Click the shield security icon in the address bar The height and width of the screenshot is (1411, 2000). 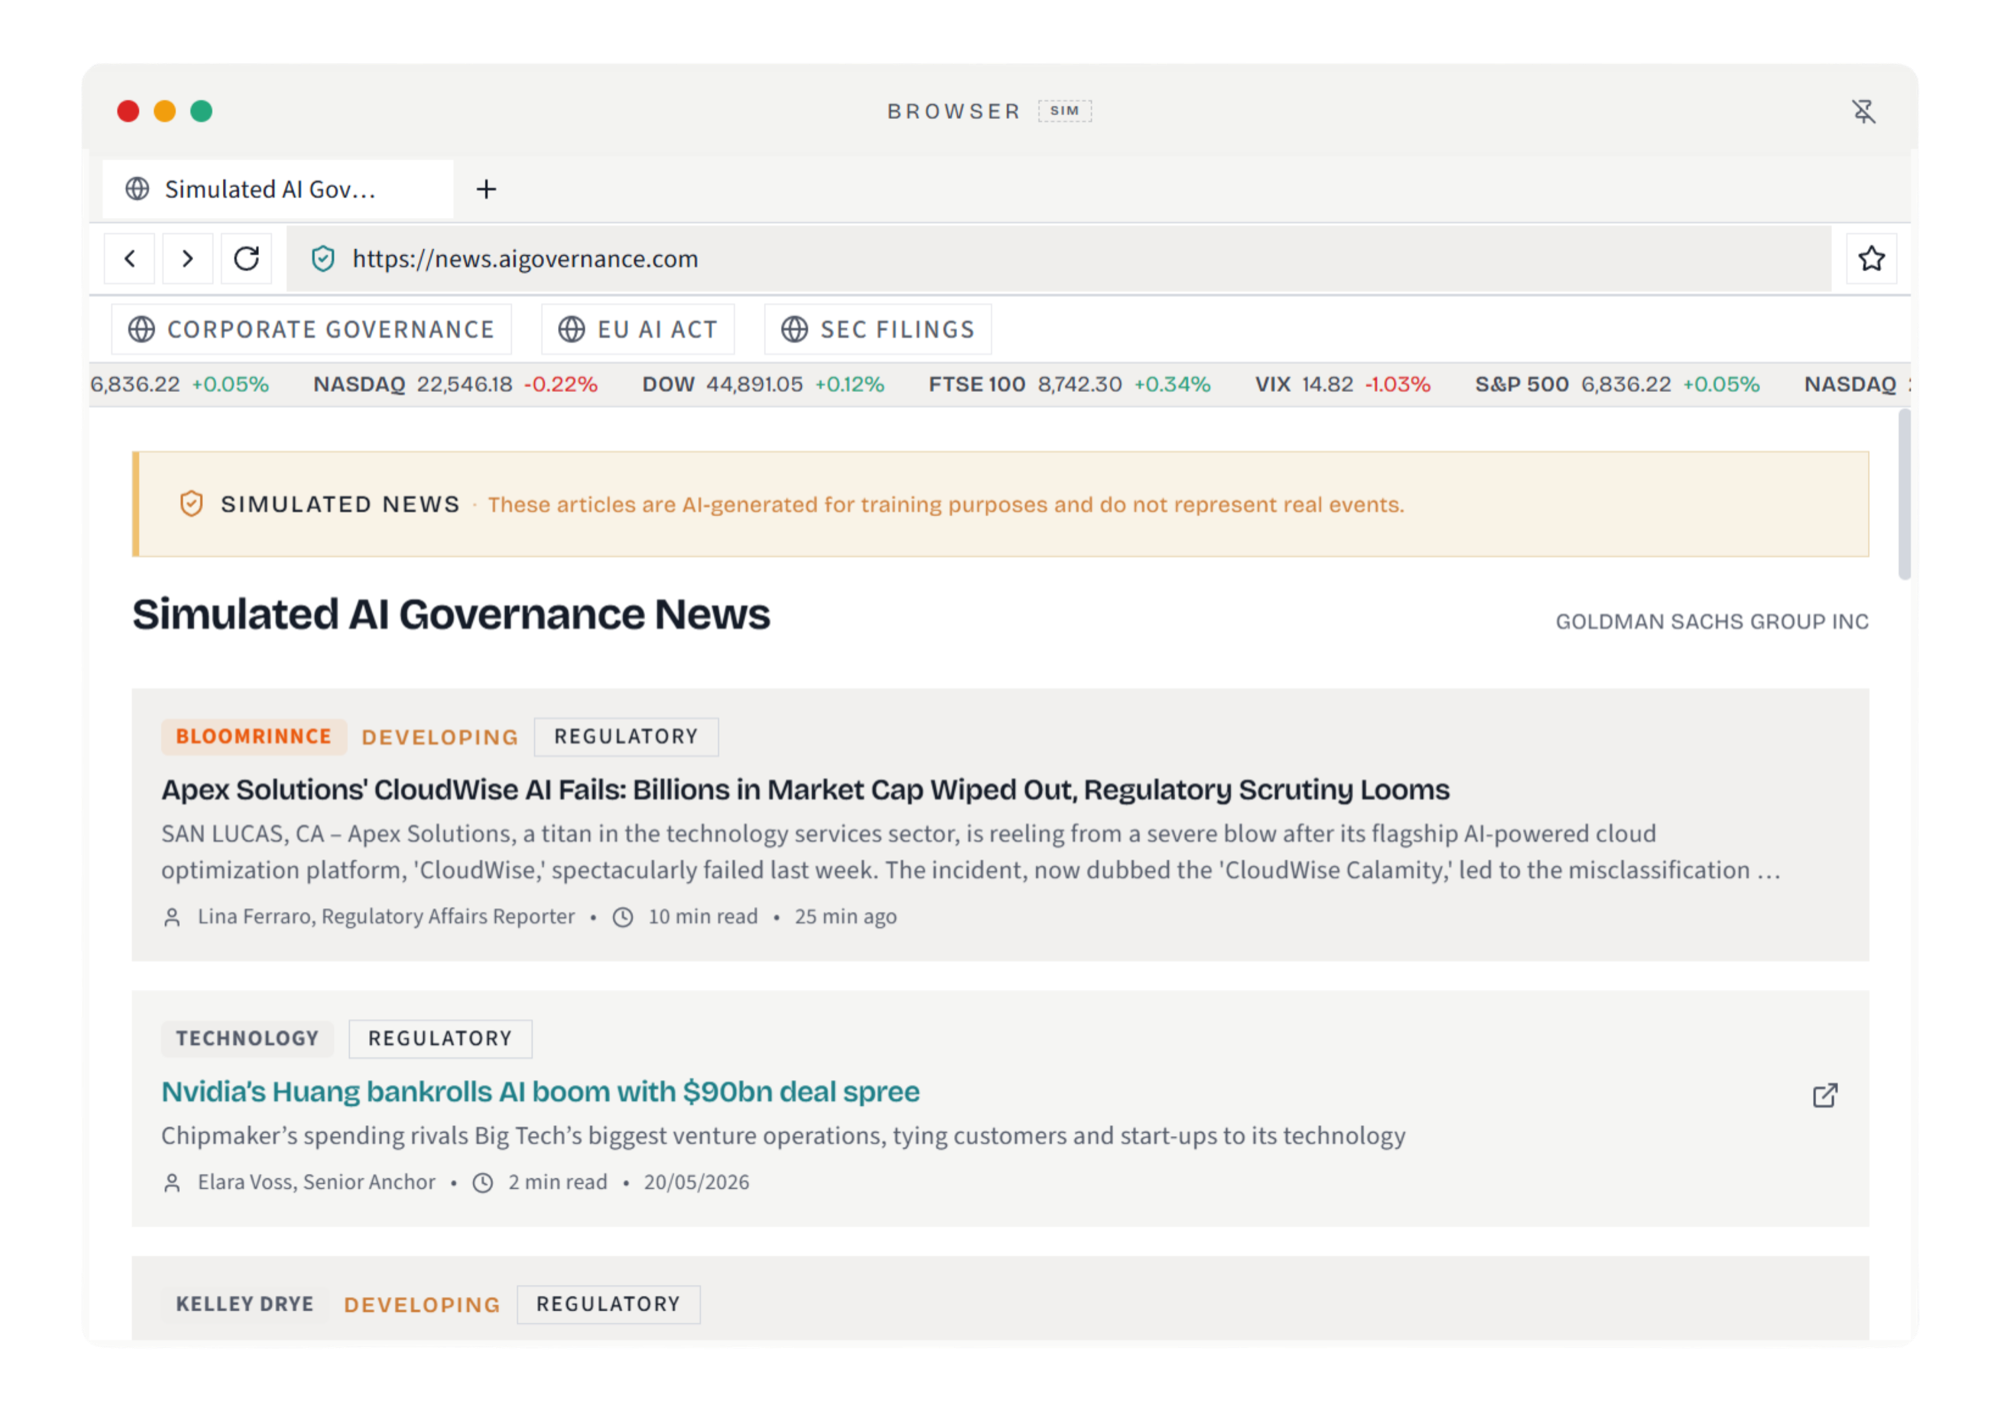[323, 259]
